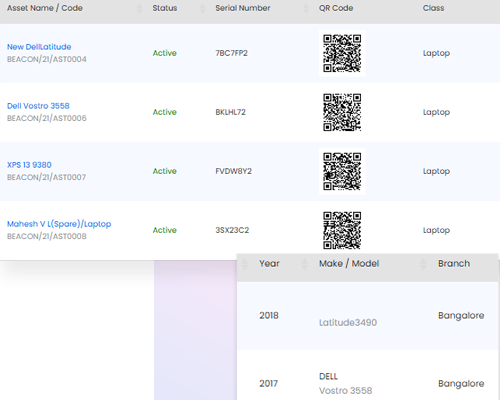Click the Status column header
The height and width of the screenshot is (400, 500).
165,8
